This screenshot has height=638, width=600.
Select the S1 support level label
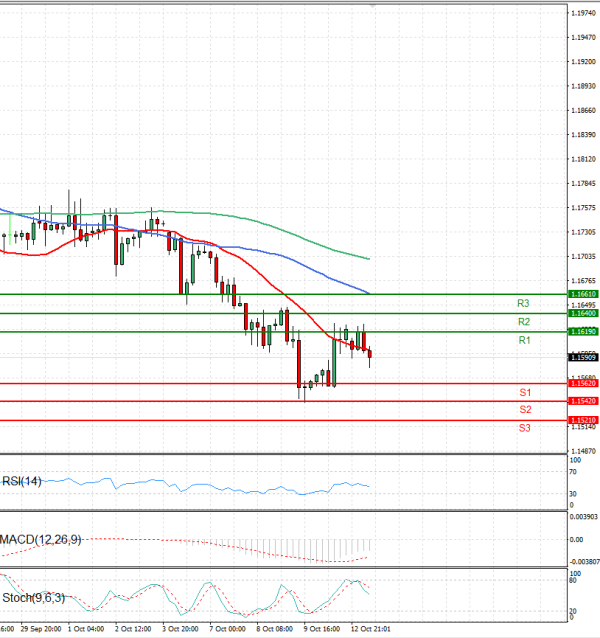pos(524,392)
